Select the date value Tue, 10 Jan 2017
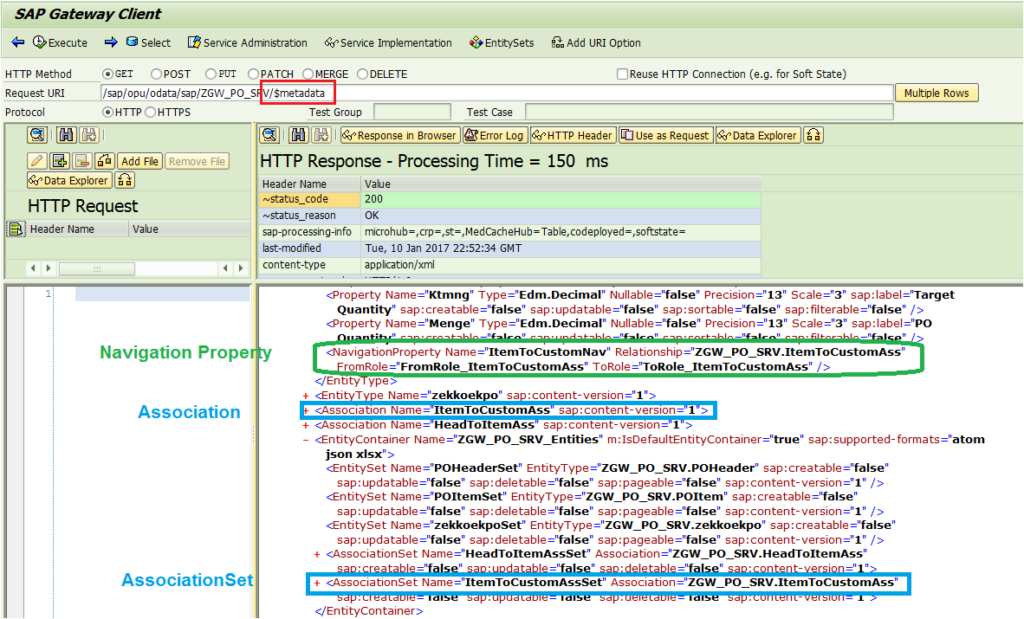Image resolution: width=1024 pixels, height=619 pixels. pyautogui.click(x=561, y=248)
